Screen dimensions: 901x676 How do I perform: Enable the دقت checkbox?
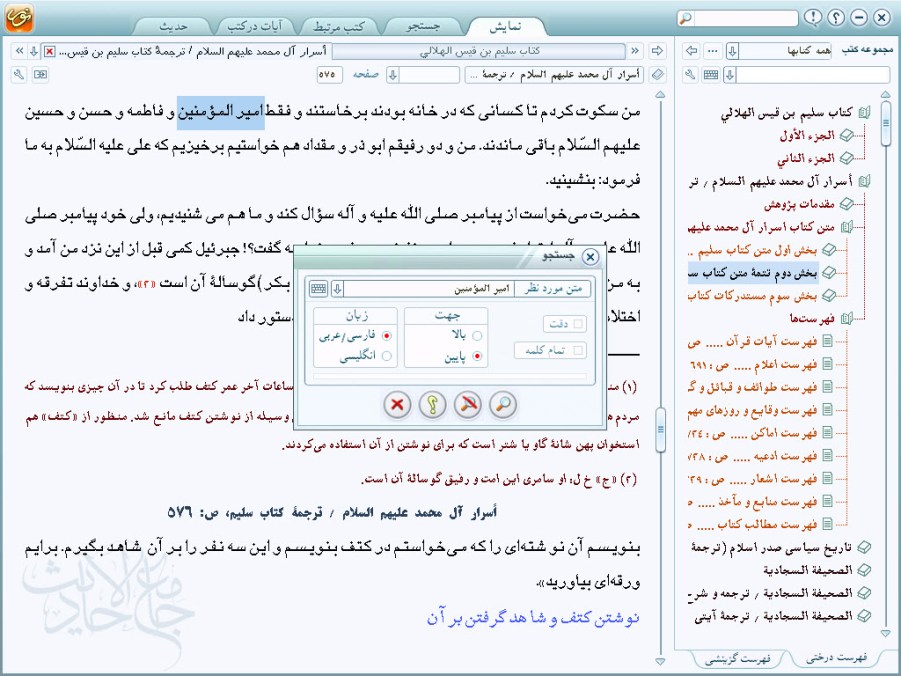578,324
